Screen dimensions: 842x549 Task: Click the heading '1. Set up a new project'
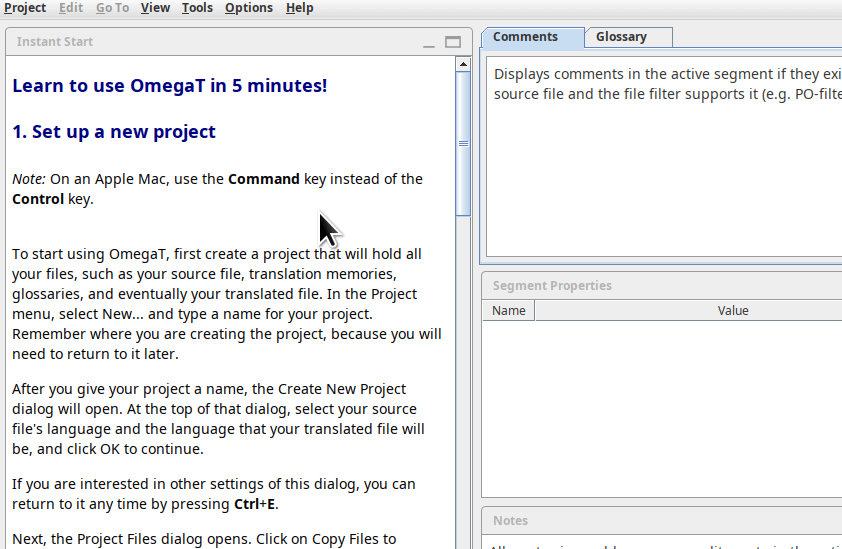point(114,132)
